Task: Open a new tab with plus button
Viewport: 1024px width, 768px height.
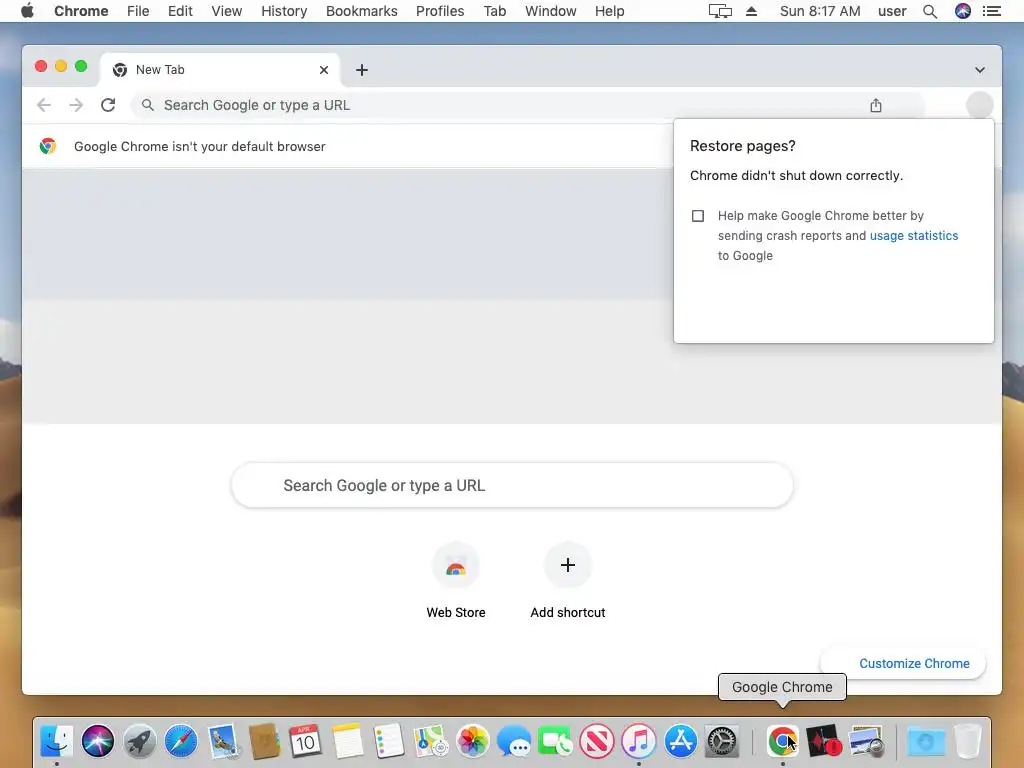Action: (362, 70)
